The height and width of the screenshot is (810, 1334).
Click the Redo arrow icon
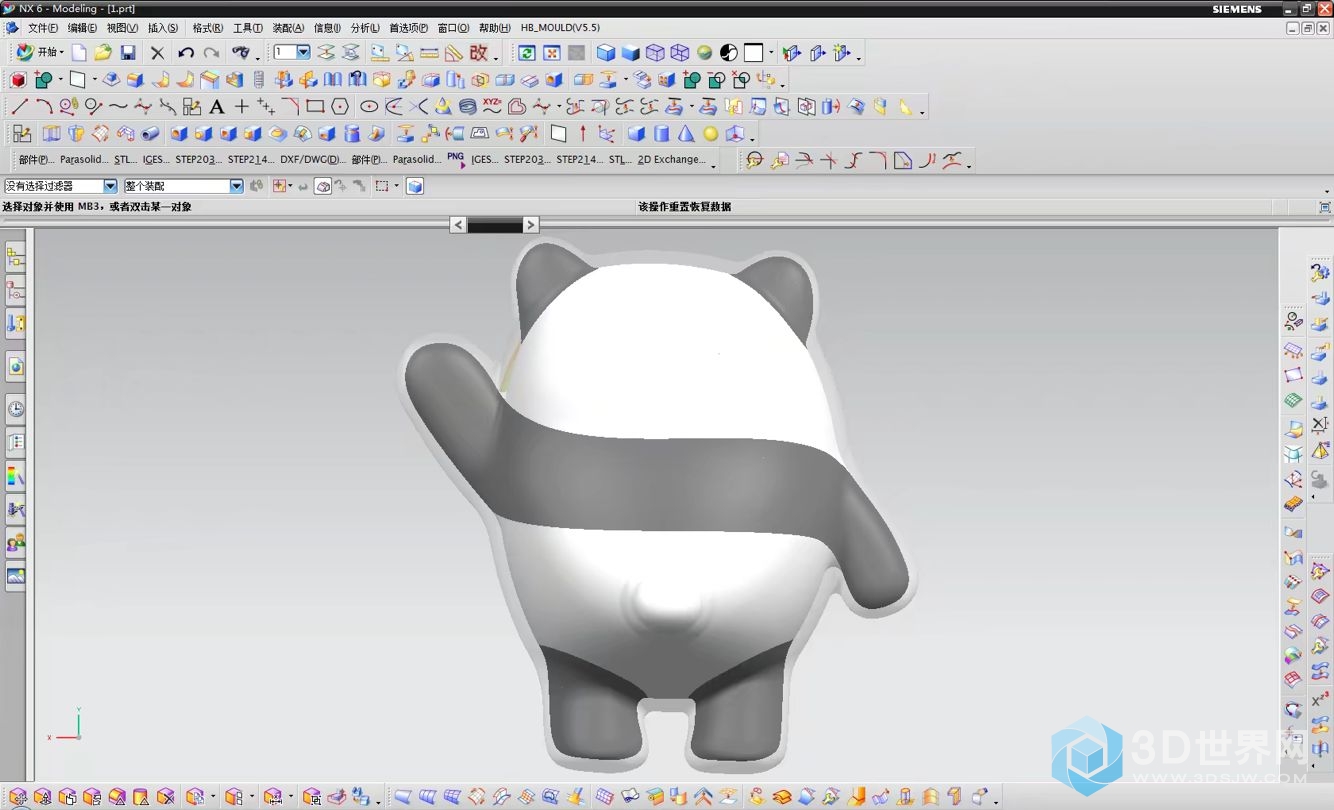click(211, 53)
